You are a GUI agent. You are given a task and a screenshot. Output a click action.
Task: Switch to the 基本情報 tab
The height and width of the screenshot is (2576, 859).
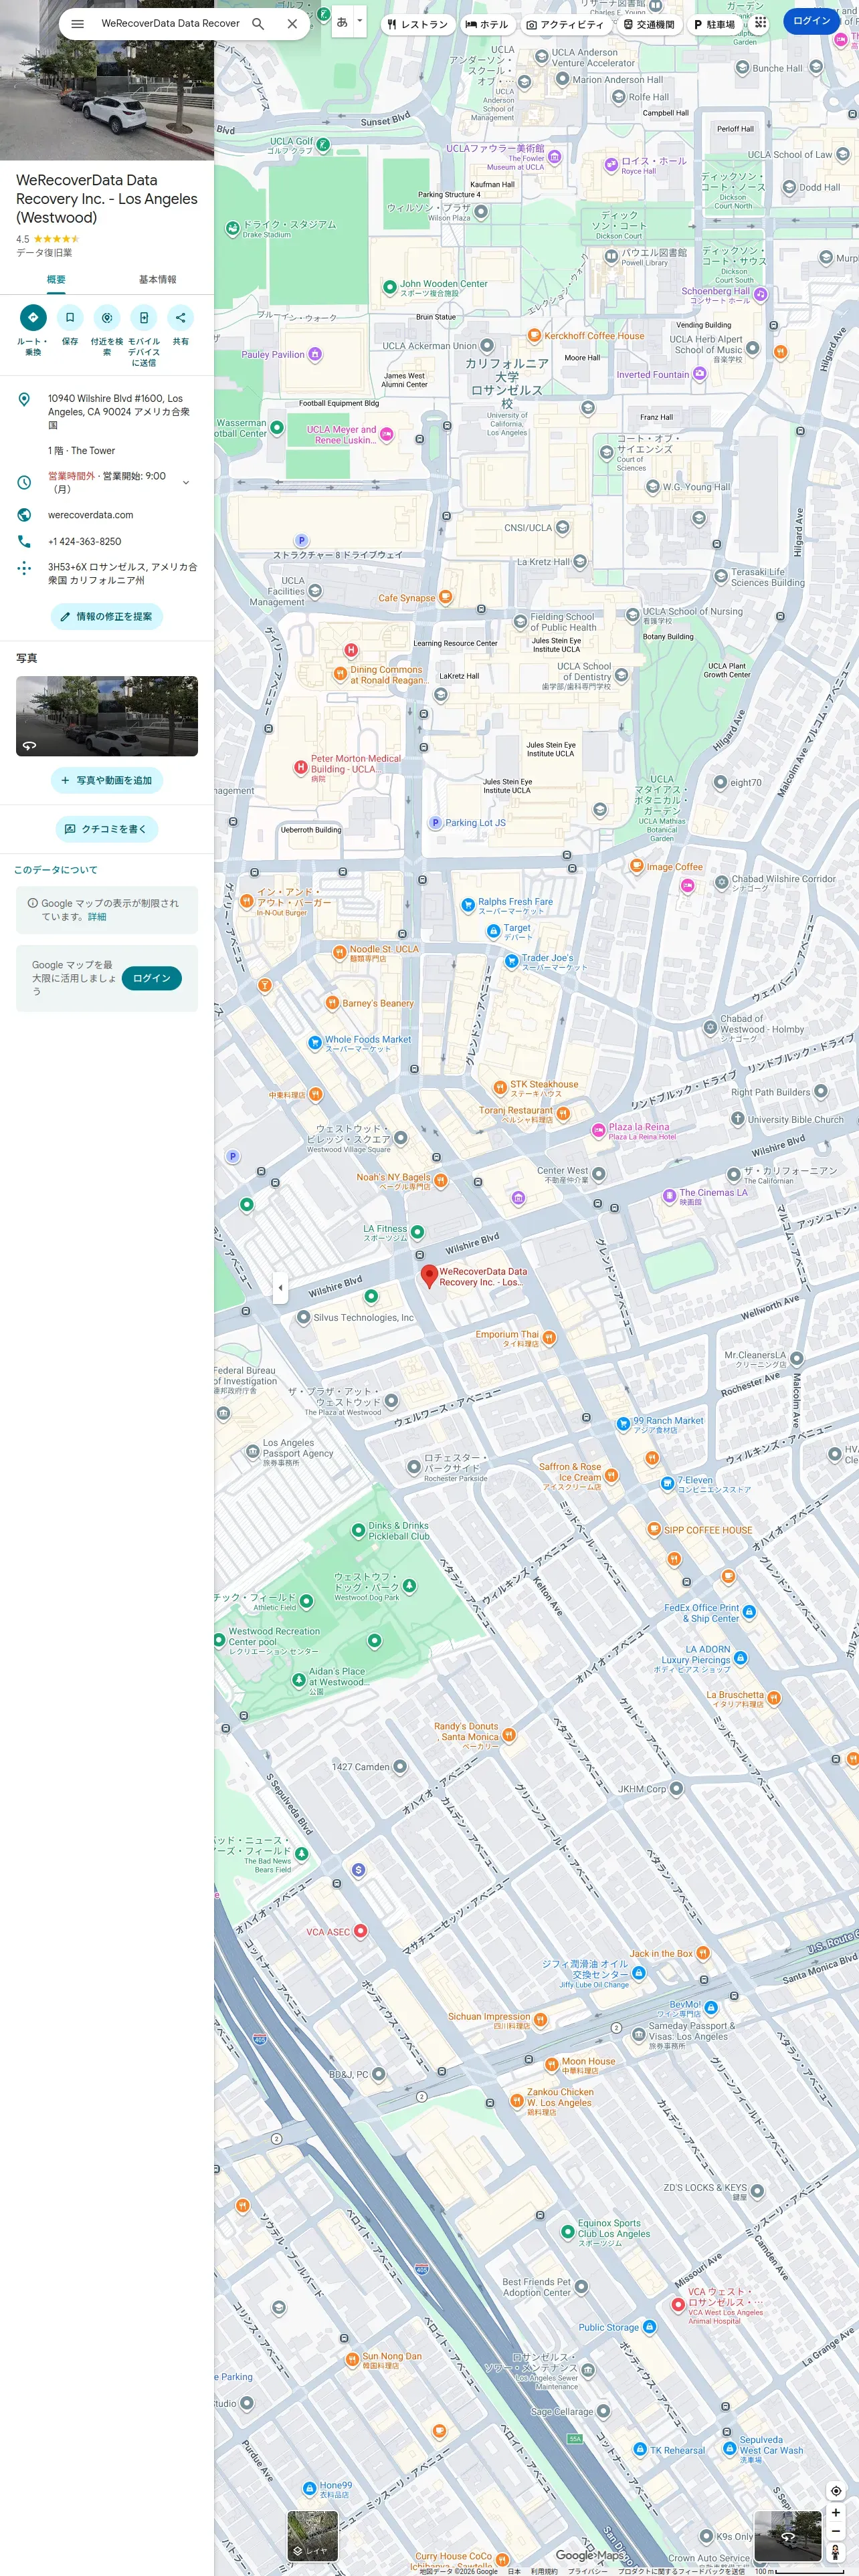[157, 280]
